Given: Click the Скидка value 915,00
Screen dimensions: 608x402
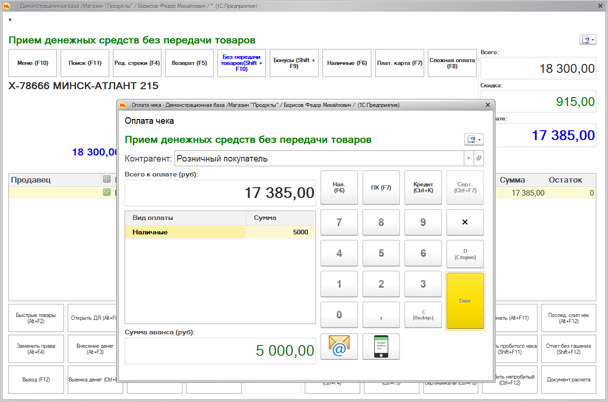Looking at the screenshot, I should (x=538, y=102).
